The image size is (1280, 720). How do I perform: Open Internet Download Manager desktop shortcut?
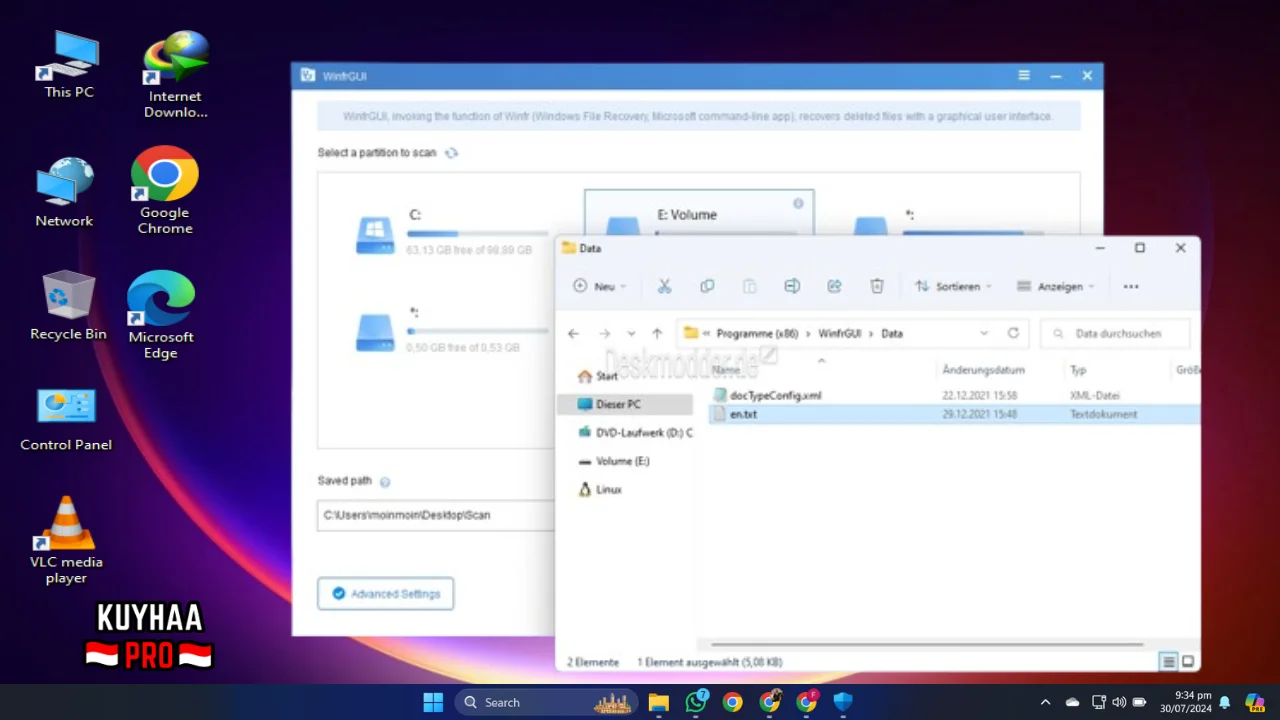click(175, 75)
